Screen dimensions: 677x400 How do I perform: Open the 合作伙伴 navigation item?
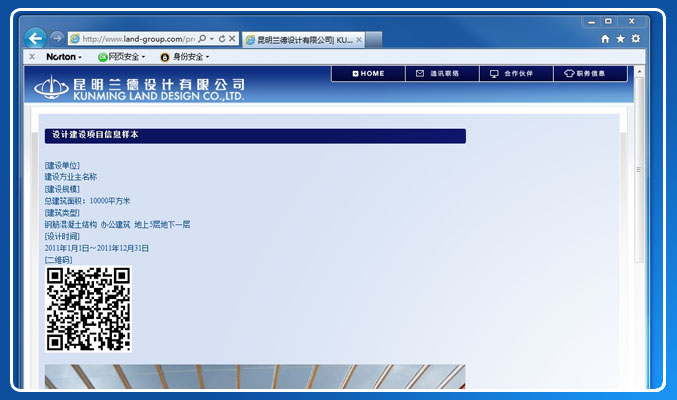click(x=516, y=73)
